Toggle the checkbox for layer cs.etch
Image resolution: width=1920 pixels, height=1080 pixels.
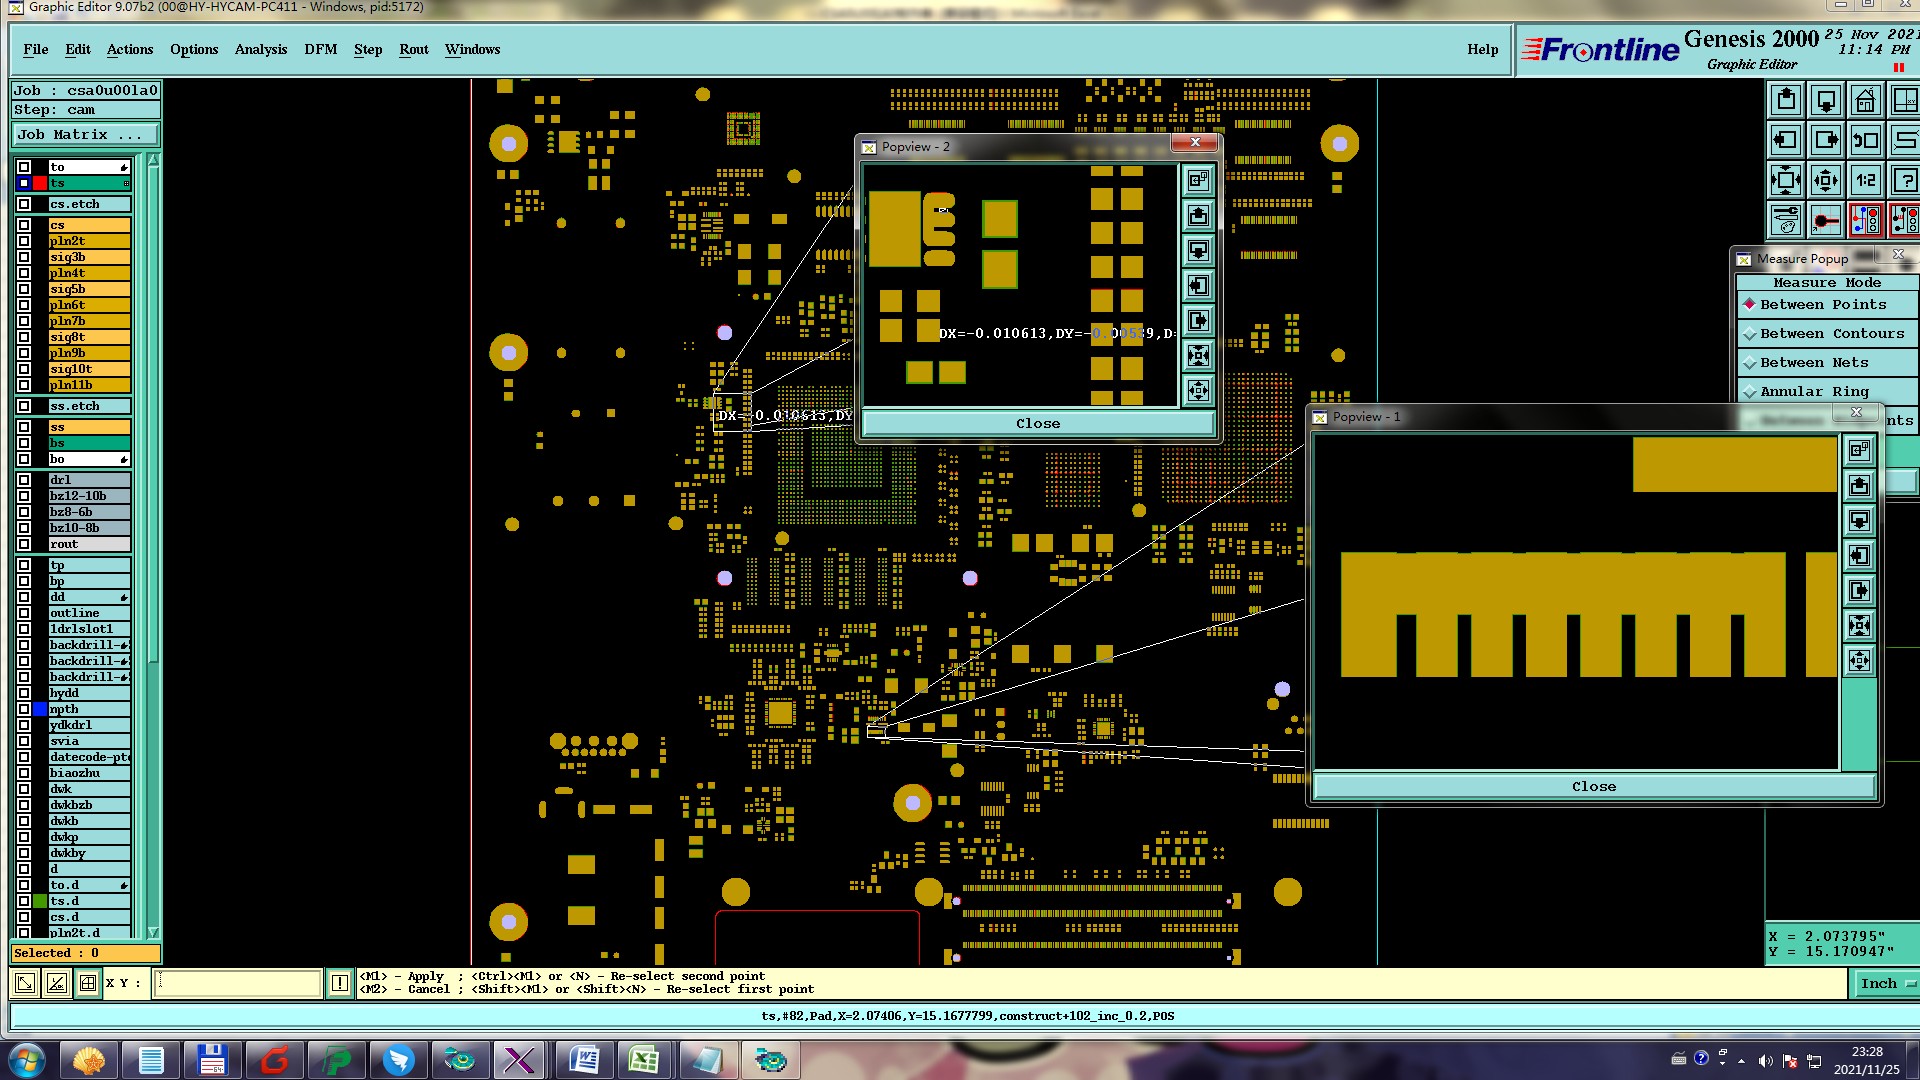[24, 204]
